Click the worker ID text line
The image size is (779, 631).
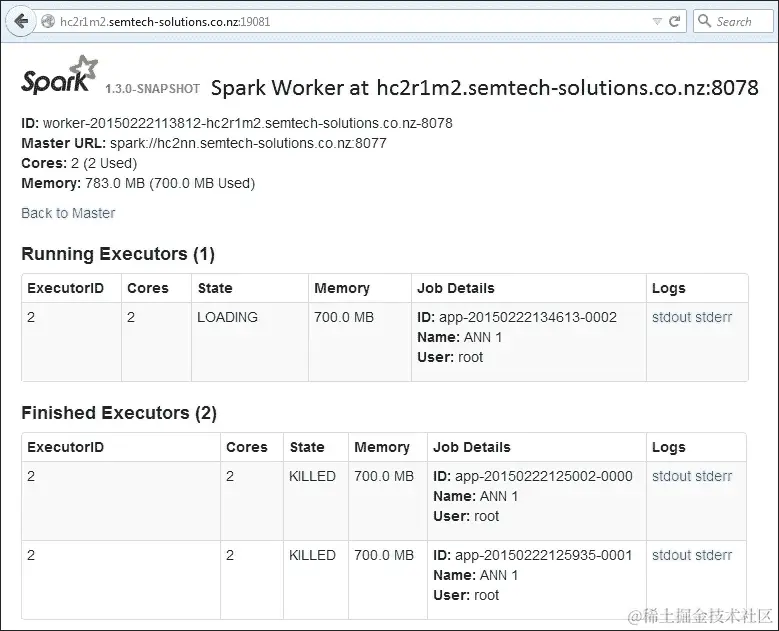click(x=237, y=123)
